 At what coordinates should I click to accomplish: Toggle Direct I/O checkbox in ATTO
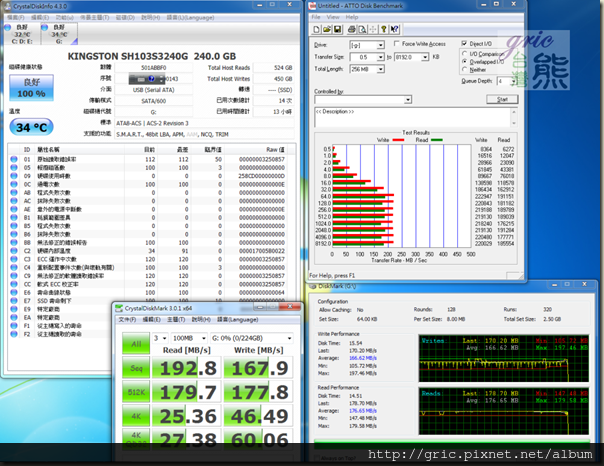coord(464,43)
